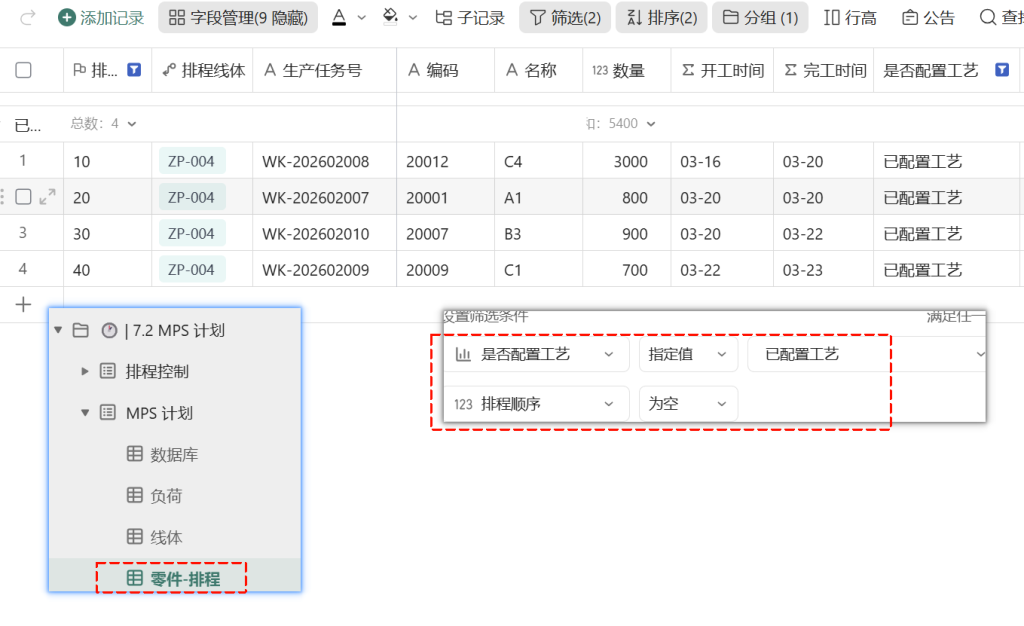Image resolution: width=1024 pixels, height=626 pixels.
Task: Open the 为空 condition dropdown
Action: click(x=688, y=403)
